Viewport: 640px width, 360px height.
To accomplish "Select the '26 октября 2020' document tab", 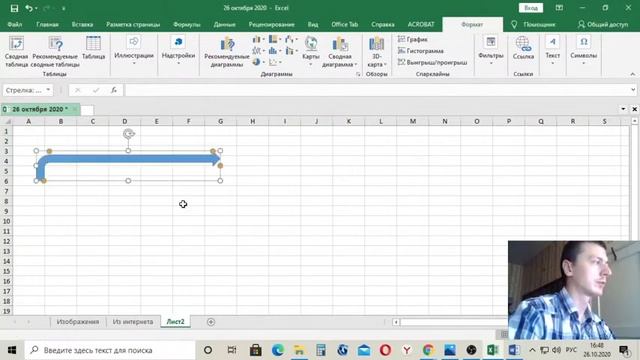I will point(40,109).
